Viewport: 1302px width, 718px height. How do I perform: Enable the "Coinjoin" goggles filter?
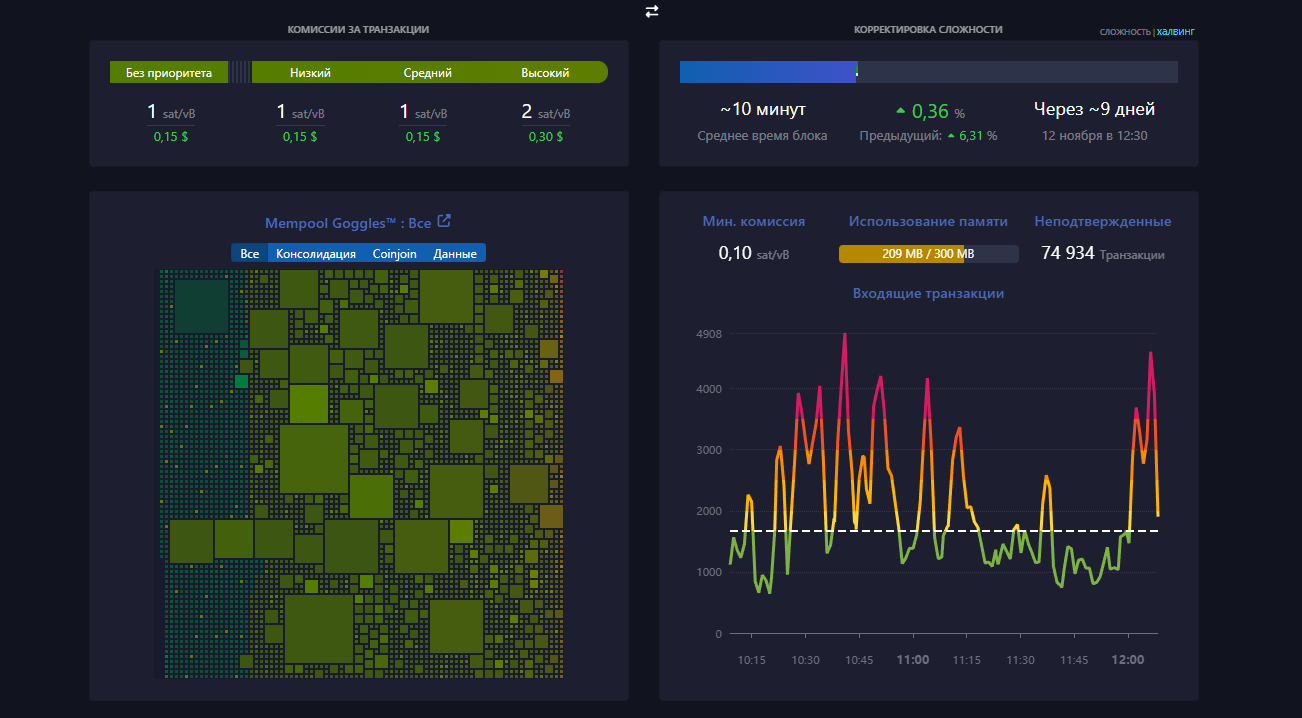coord(394,254)
